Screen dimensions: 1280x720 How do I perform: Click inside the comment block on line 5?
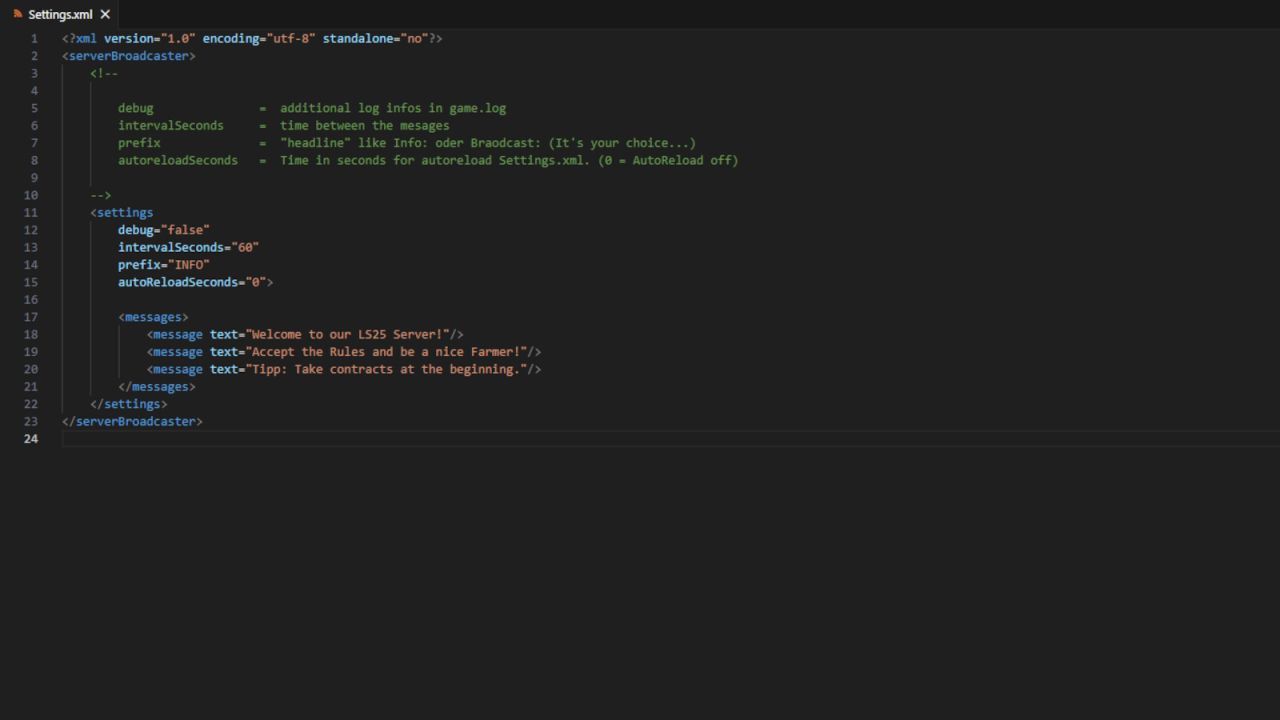point(300,108)
